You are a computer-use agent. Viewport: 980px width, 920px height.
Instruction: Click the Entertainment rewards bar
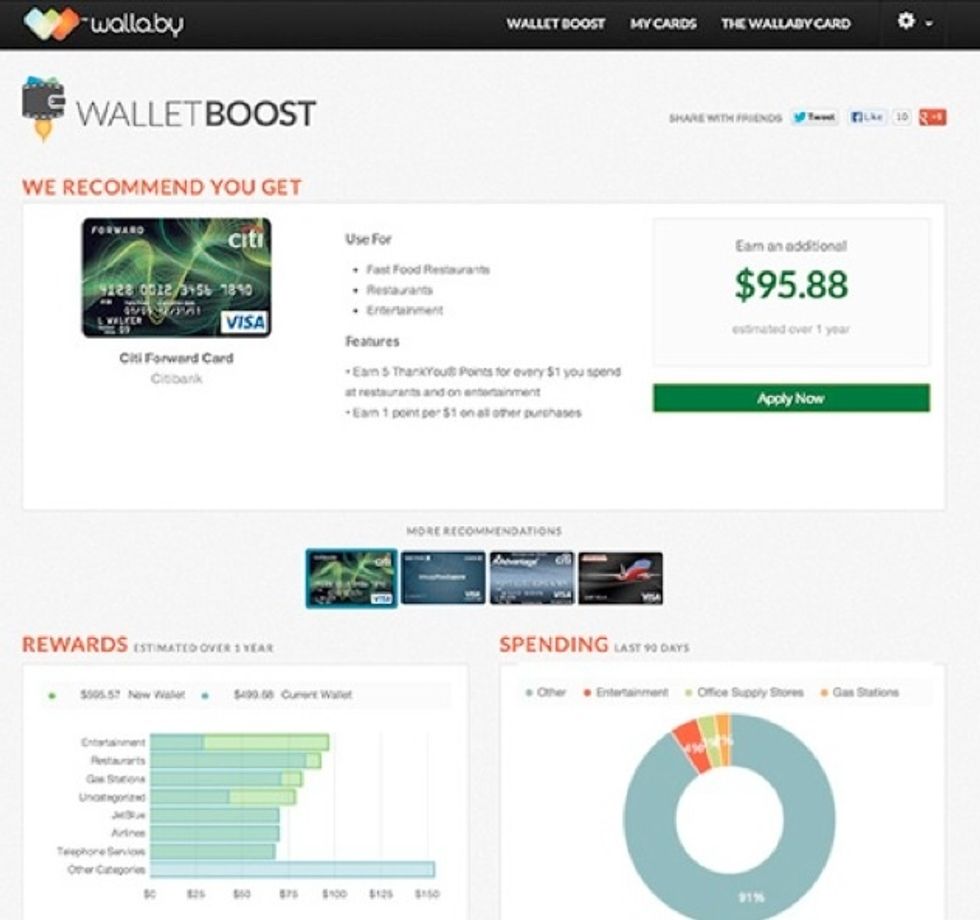coord(239,742)
